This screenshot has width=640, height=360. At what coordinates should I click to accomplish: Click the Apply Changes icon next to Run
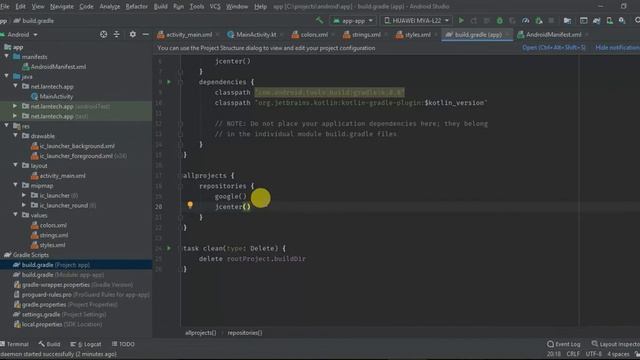474,20
